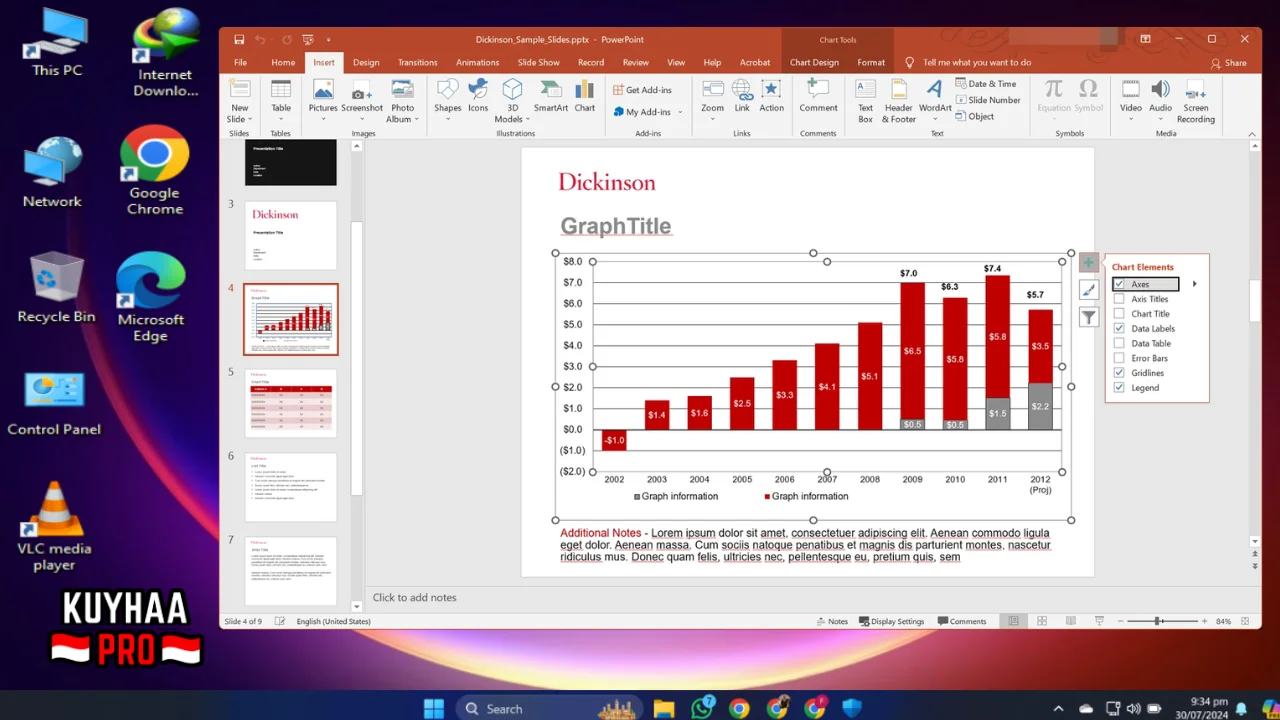Click the Save icon in title bar

click(x=239, y=39)
